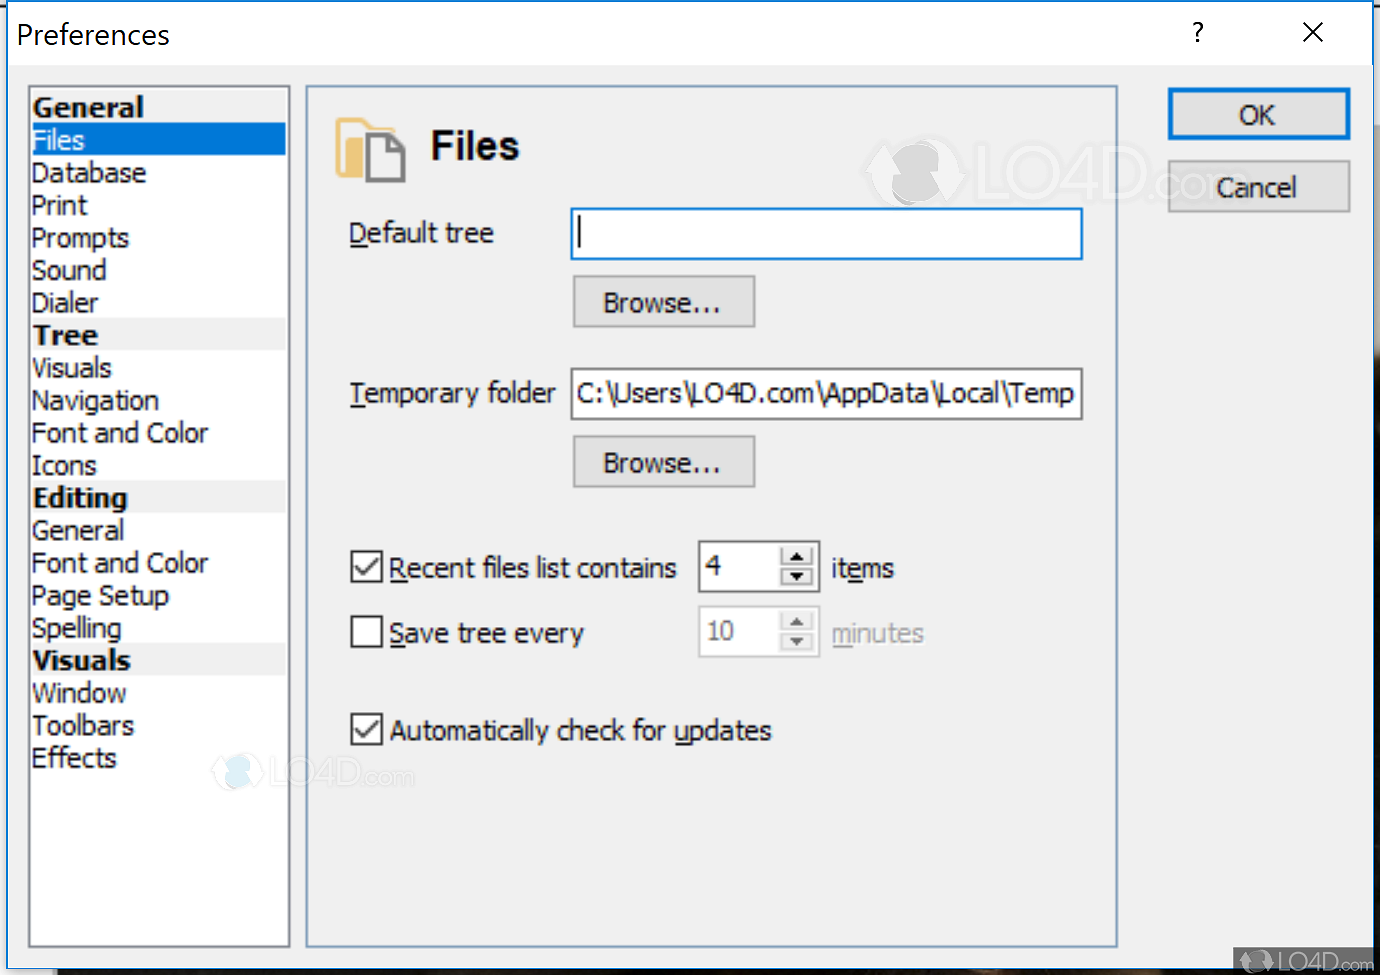Select the Dialer preferences section
This screenshot has width=1380, height=975.
[65, 302]
